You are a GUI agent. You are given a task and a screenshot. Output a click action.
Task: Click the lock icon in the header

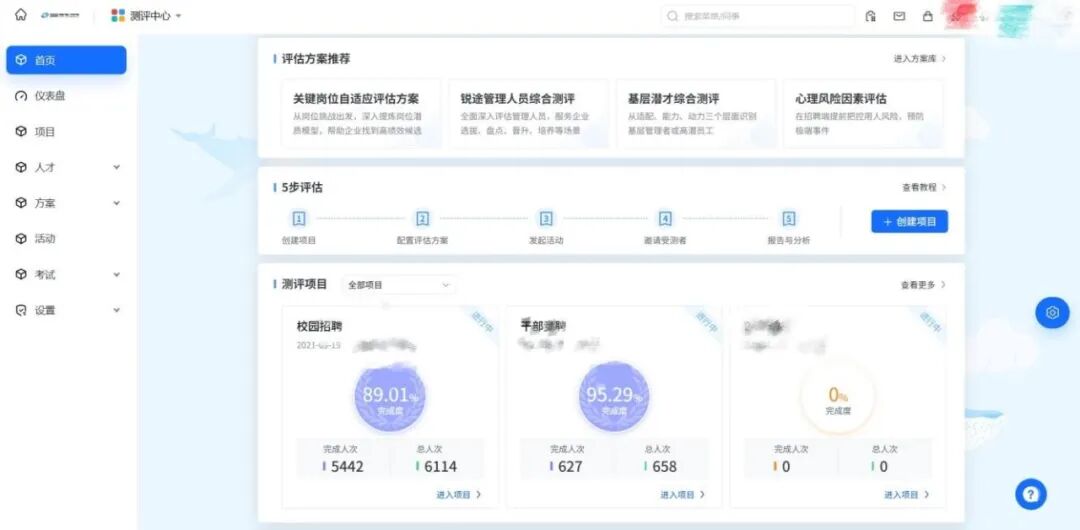927,16
